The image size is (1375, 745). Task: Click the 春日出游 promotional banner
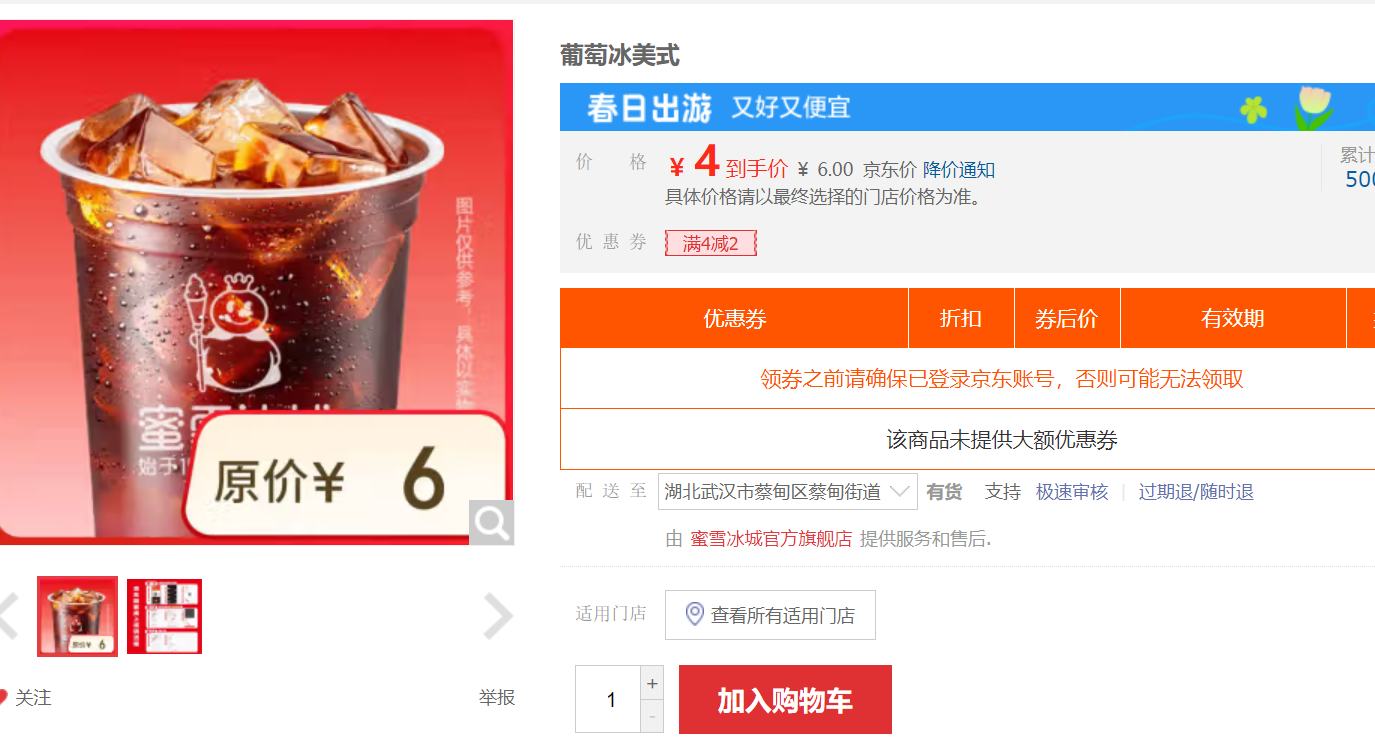[967, 107]
